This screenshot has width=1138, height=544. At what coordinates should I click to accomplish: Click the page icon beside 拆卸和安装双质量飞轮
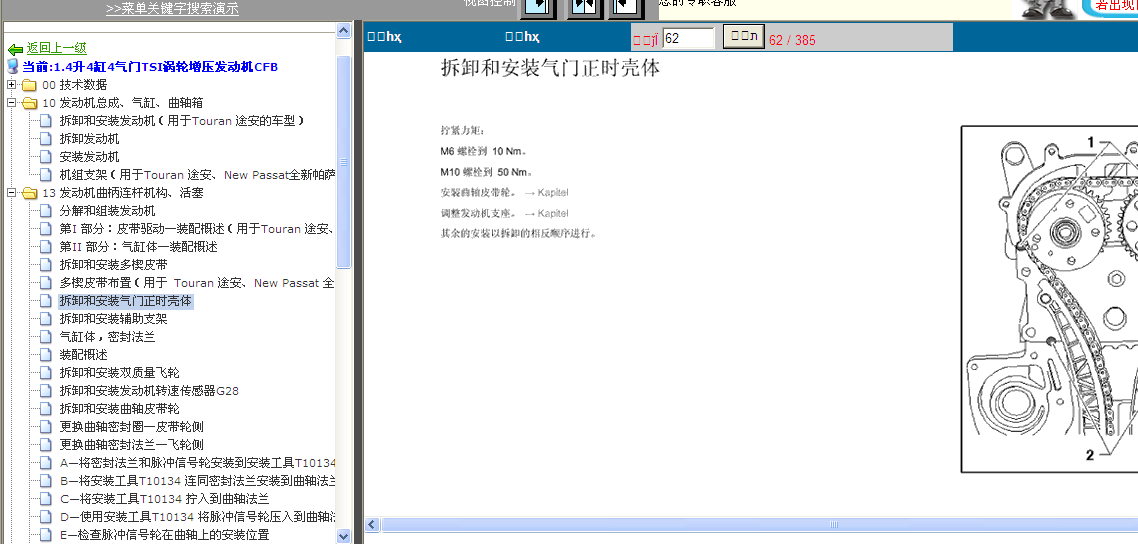pyautogui.click(x=46, y=373)
